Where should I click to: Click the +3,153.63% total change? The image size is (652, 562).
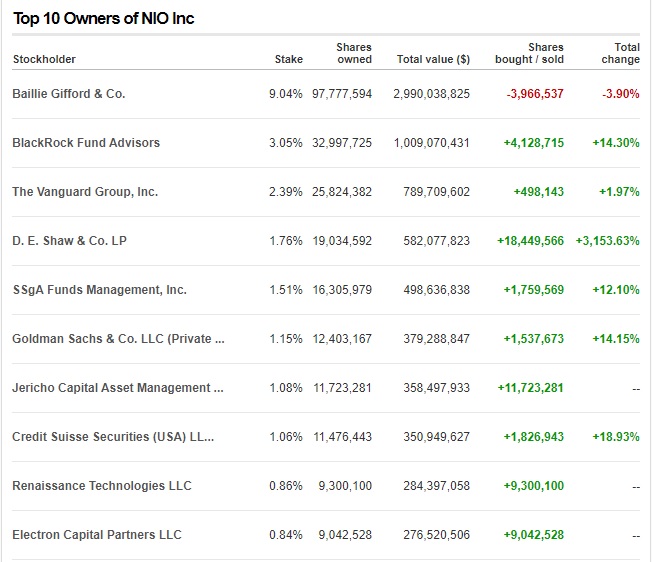[608, 241]
